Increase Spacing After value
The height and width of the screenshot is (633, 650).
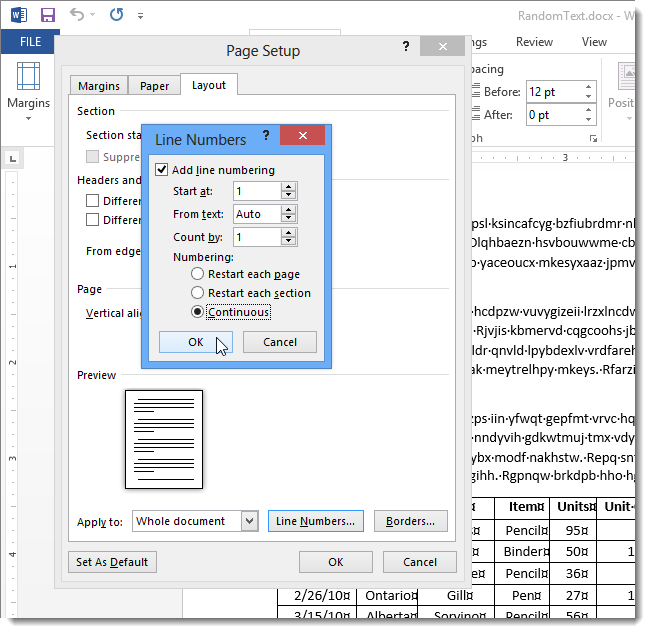[588, 110]
